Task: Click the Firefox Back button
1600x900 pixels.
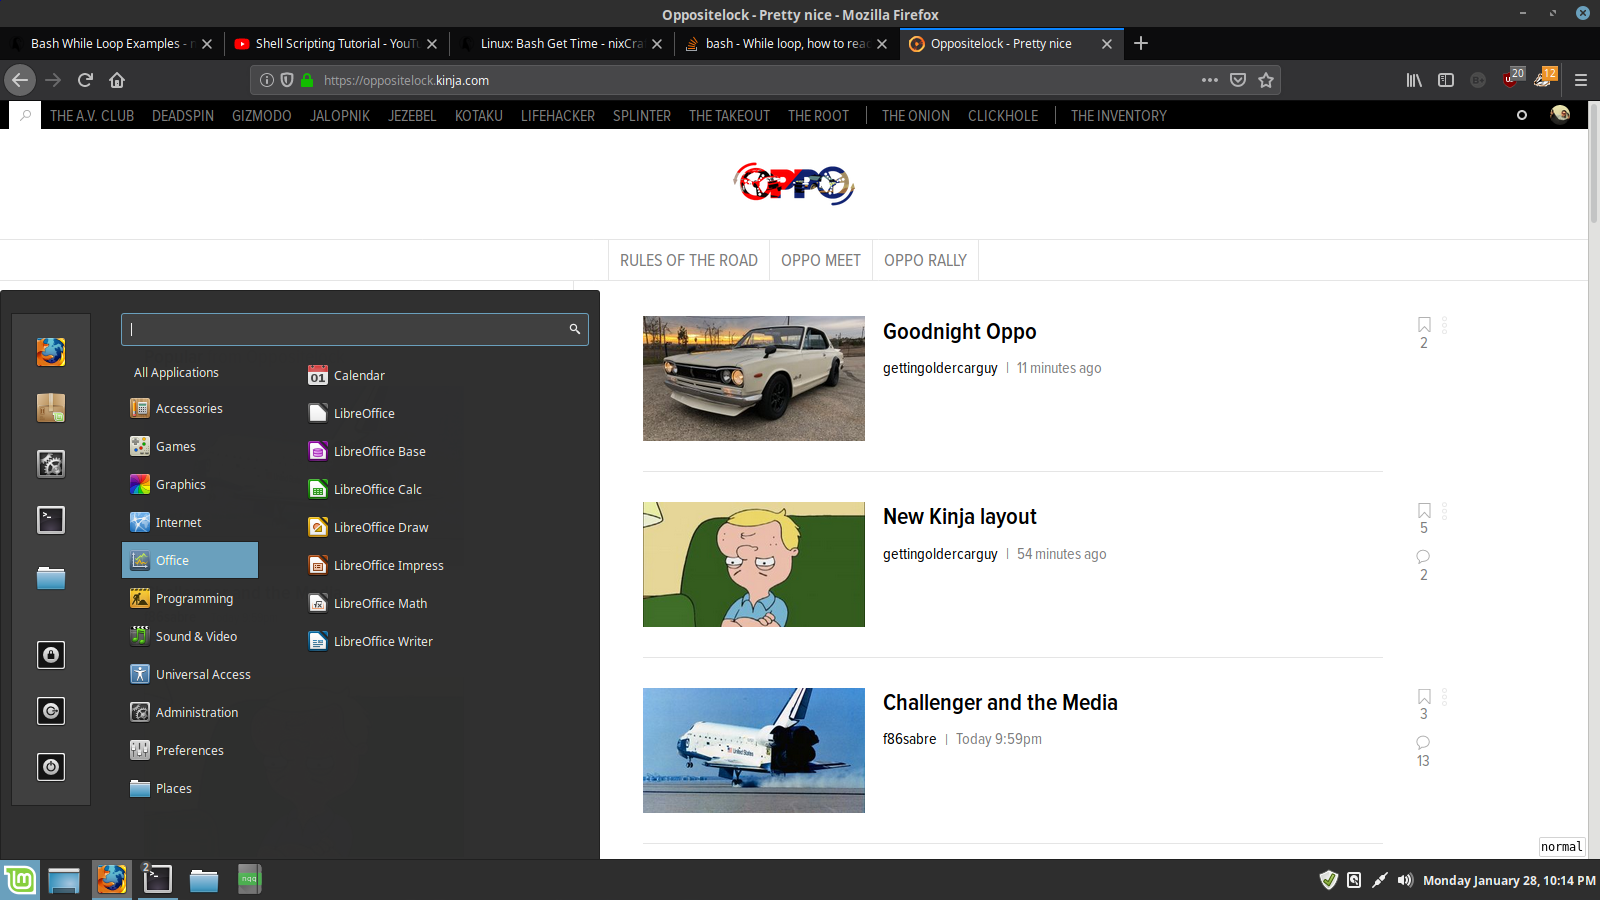Action: point(20,80)
